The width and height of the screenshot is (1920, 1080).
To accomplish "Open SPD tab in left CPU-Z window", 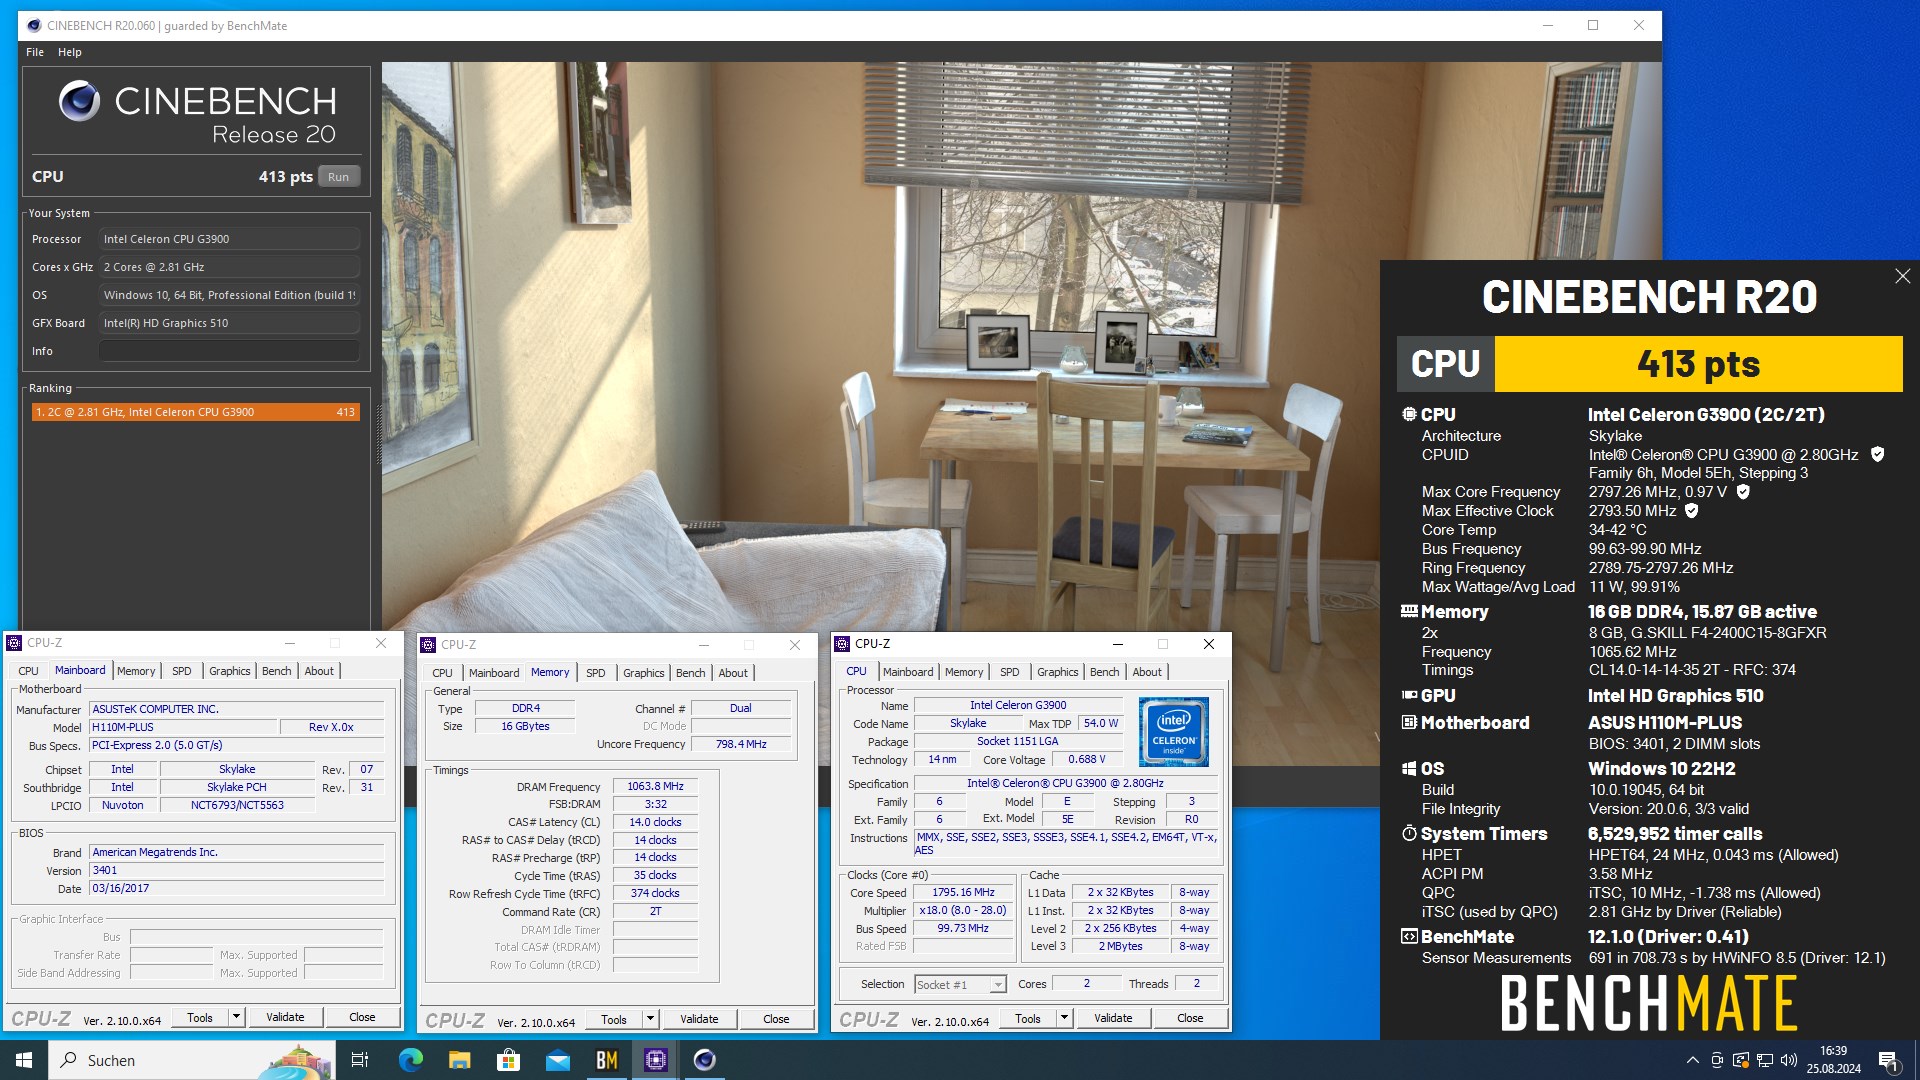I will pos(181,671).
